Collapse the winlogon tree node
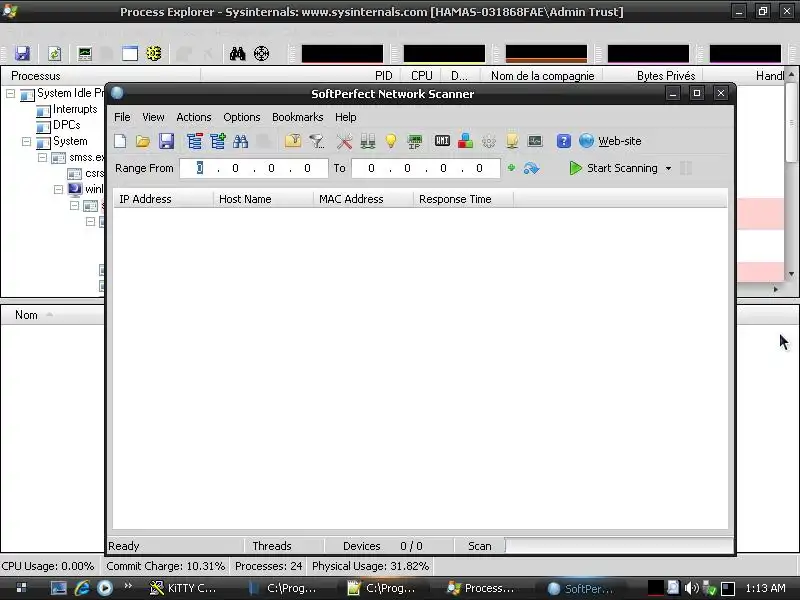The width and height of the screenshot is (800, 600). 58,189
